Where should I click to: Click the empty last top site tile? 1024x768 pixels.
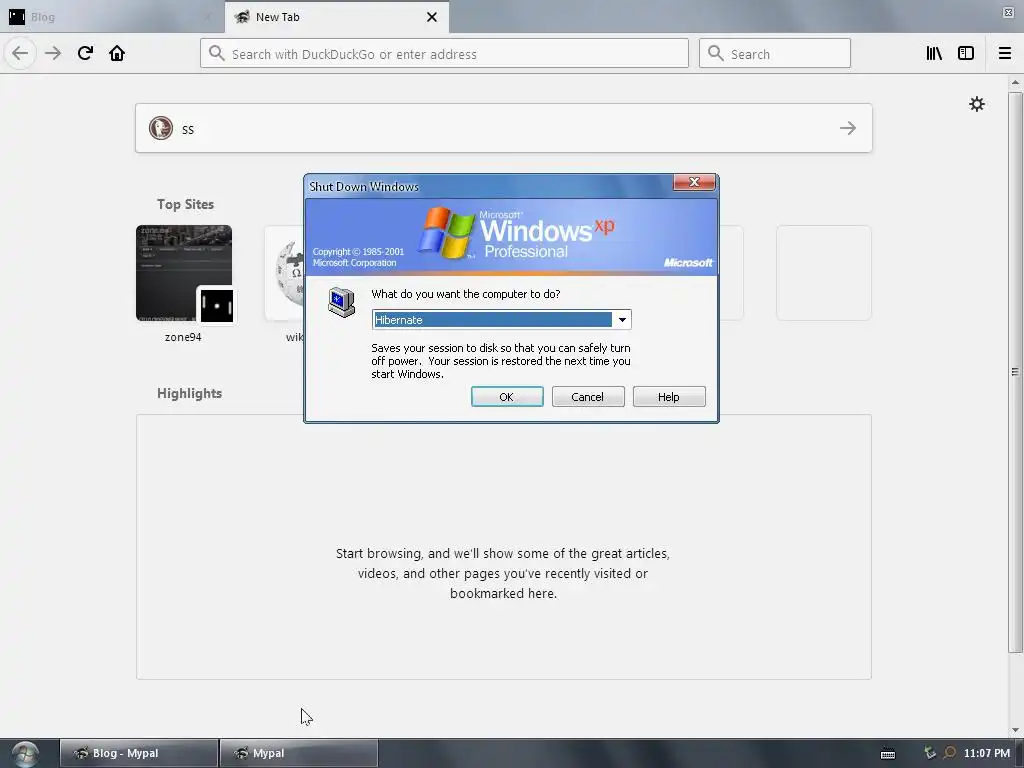[x=824, y=273]
